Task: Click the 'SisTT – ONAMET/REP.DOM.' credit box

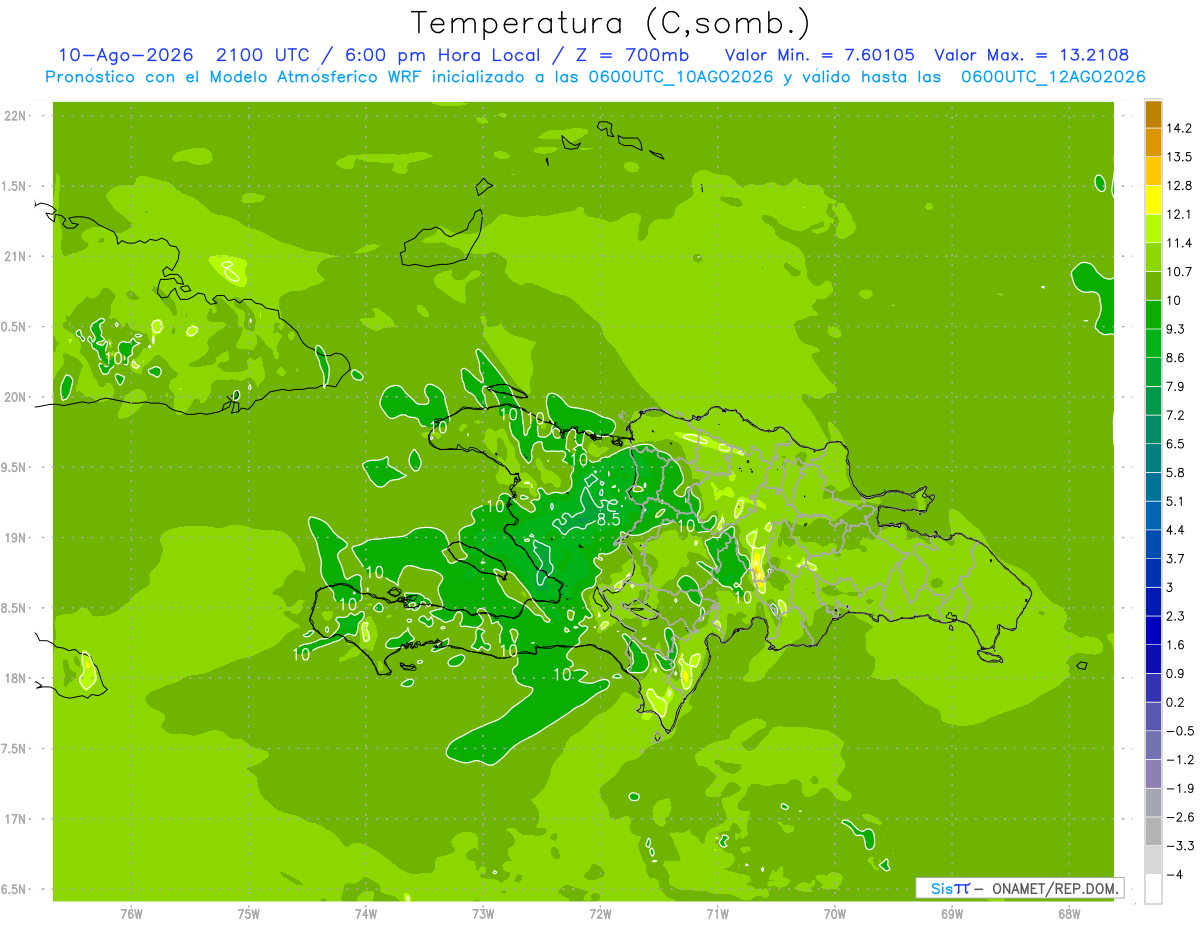Action: click(x=1019, y=888)
